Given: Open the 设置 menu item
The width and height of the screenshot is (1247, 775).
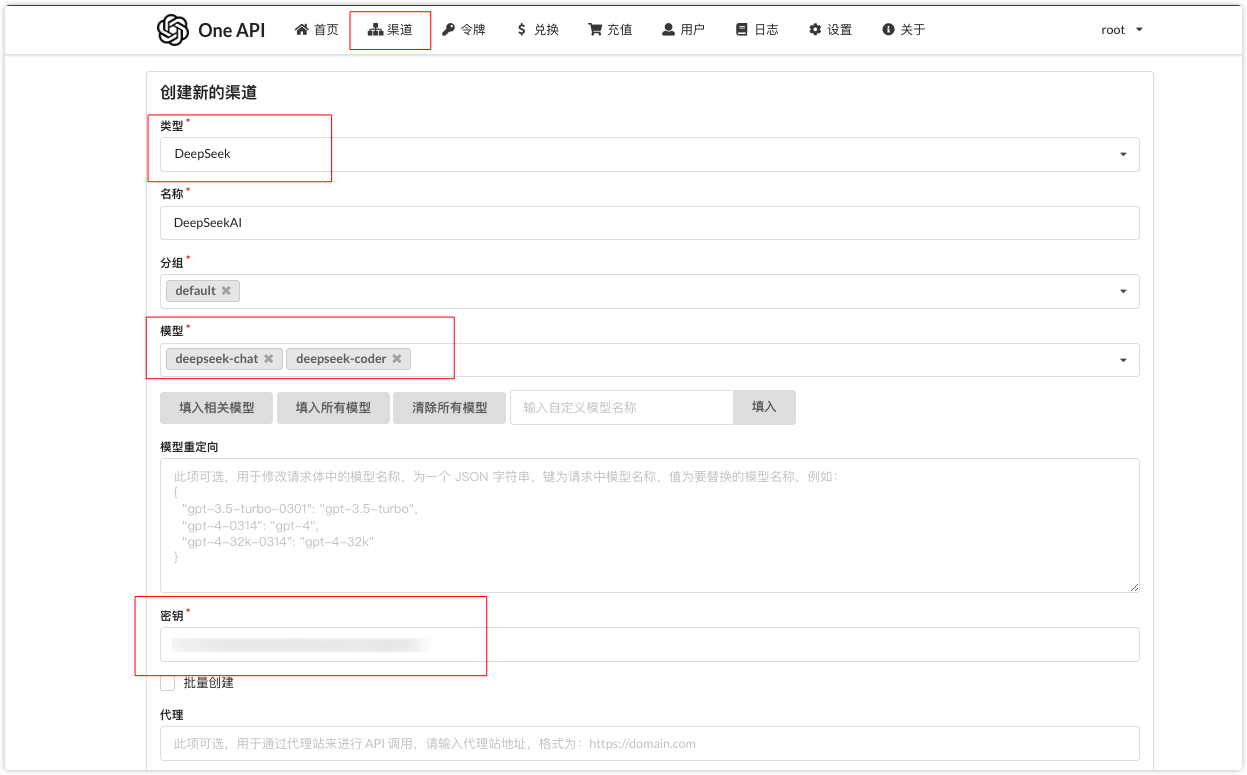Looking at the screenshot, I should (x=830, y=30).
